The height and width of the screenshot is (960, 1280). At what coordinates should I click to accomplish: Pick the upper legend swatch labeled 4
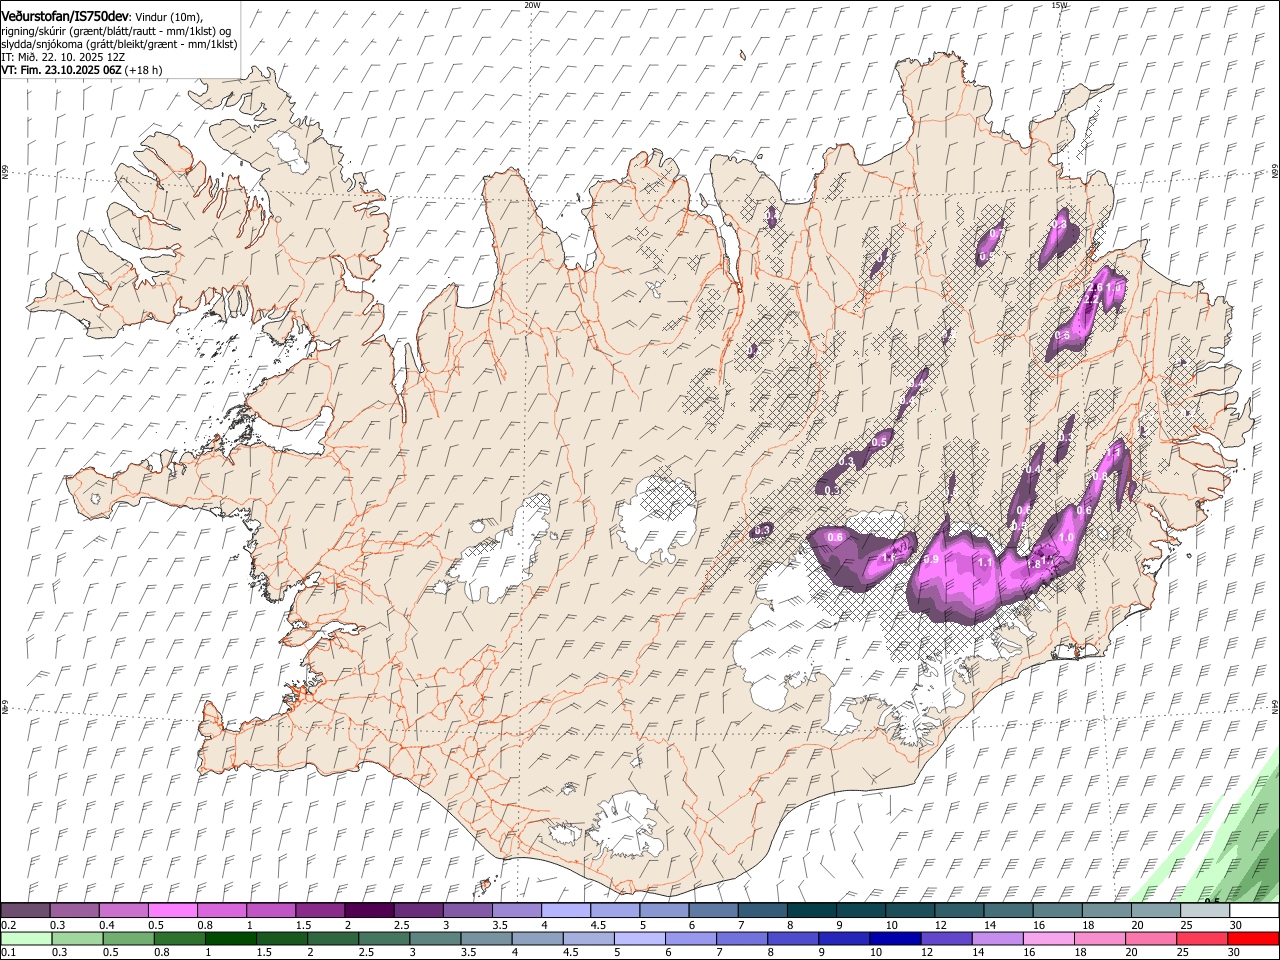tap(566, 910)
